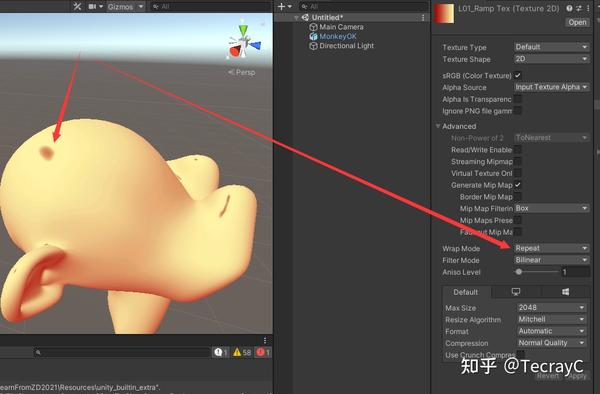Toggle console warning messages filter showing 58
The width and height of the screenshot is (600, 394).
point(242,352)
